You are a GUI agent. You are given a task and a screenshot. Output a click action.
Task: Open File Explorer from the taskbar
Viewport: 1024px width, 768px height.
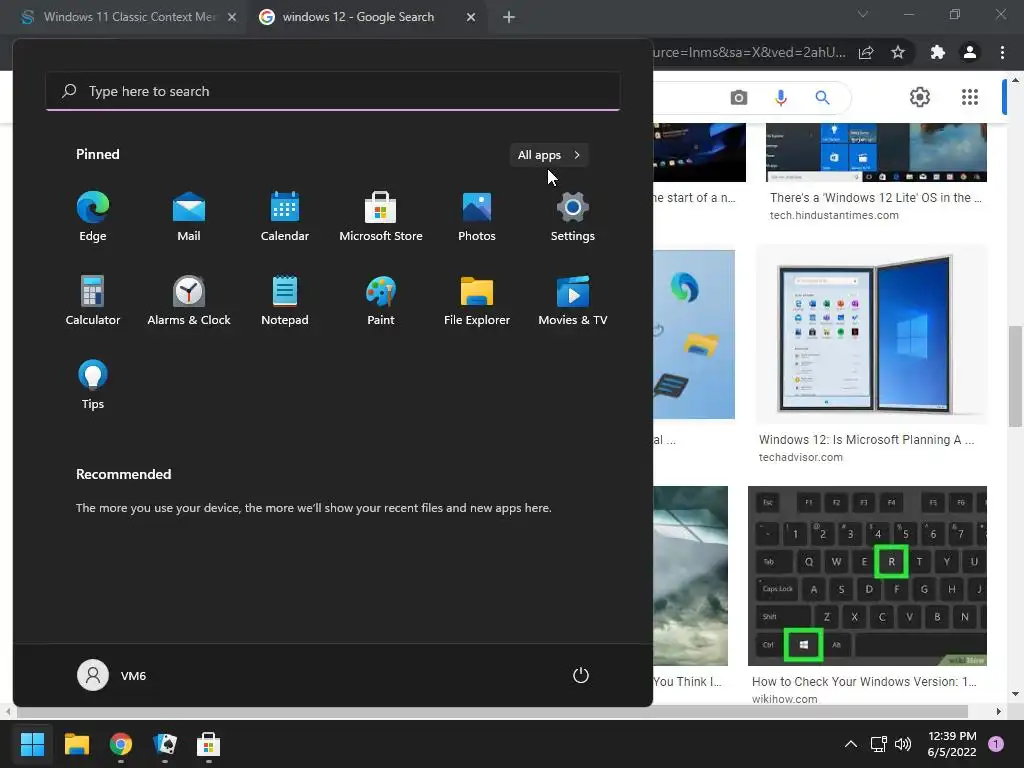(x=76, y=744)
